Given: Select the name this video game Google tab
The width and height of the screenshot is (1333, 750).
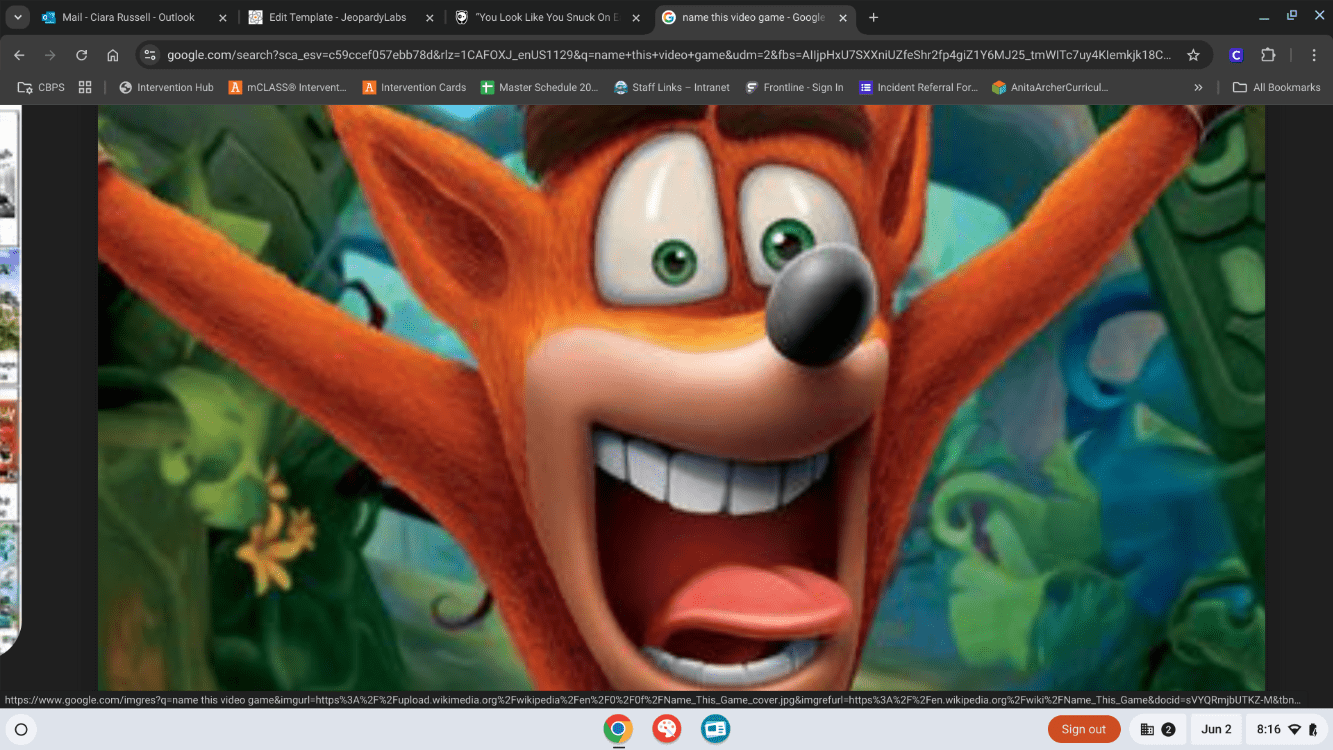Looking at the screenshot, I should click(753, 17).
